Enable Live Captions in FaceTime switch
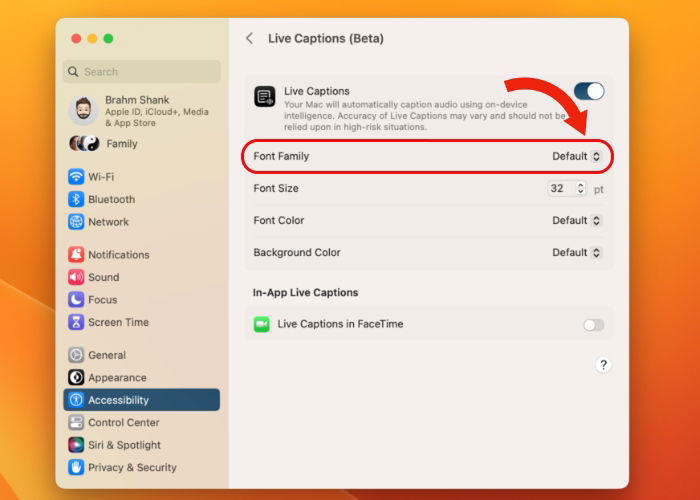 (593, 325)
